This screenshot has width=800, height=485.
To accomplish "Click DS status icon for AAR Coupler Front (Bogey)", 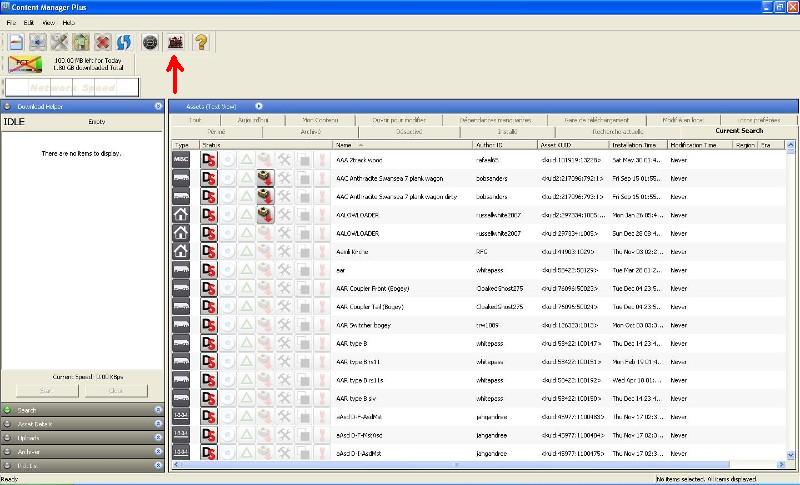I will point(209,288).
